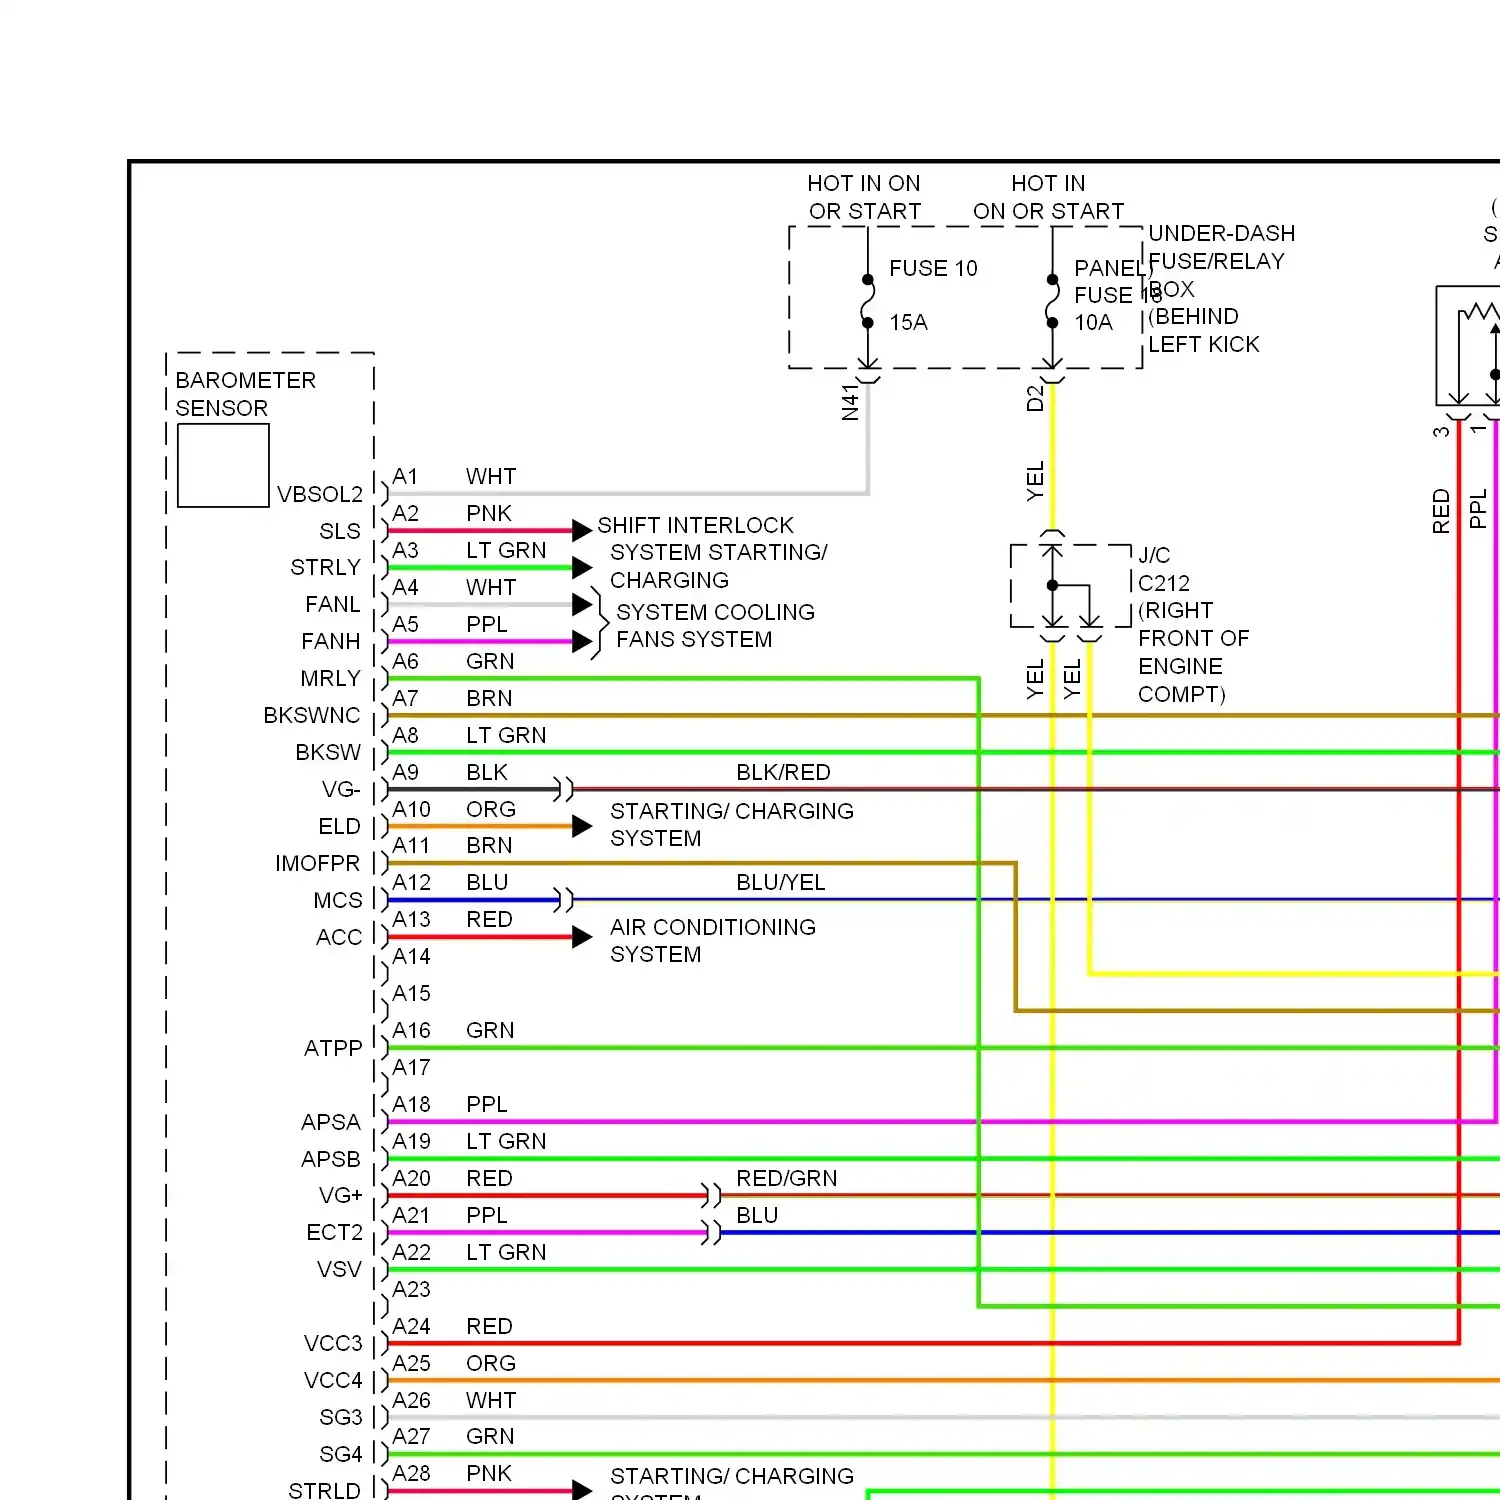This screenshot has height=1500, width=1500.
Task: Select the VCC3 signal label
Action: click(333, 1344)
